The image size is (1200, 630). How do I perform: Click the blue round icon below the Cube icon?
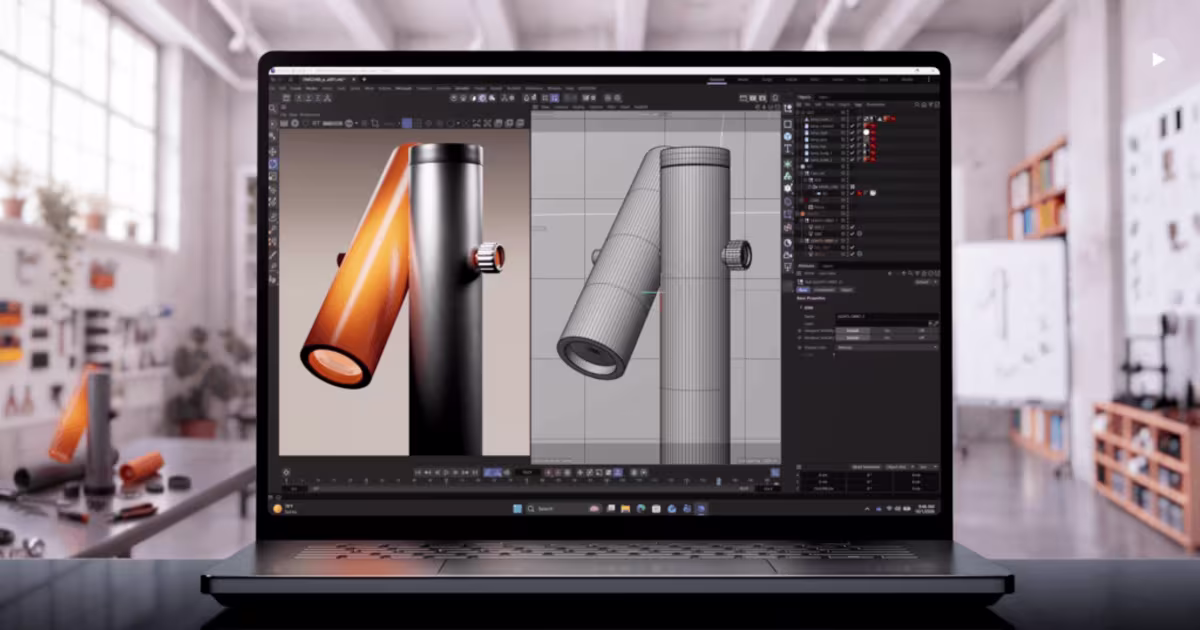[788, 136]
